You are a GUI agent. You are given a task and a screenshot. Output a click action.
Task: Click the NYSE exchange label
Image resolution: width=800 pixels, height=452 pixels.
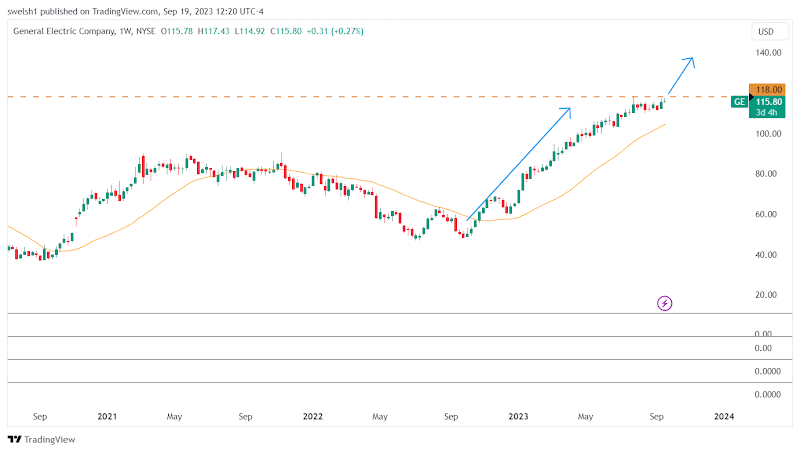point(145,31)
